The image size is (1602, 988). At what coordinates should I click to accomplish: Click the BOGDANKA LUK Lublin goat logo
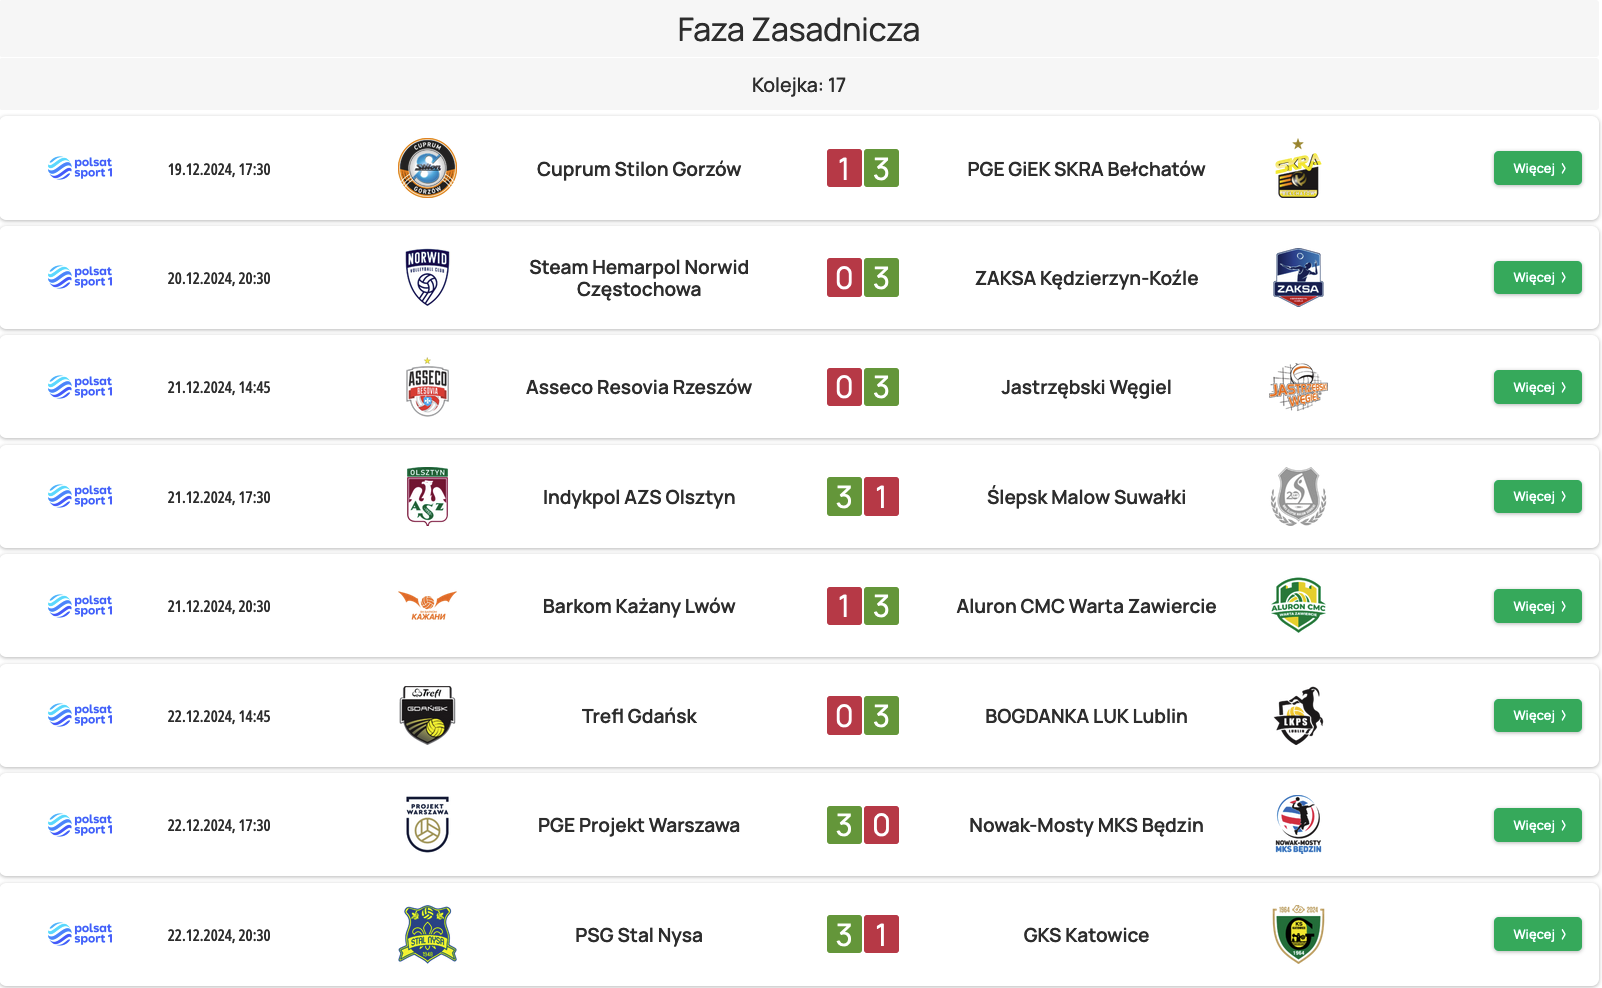pyautogui.click(x=1298, y=716)
